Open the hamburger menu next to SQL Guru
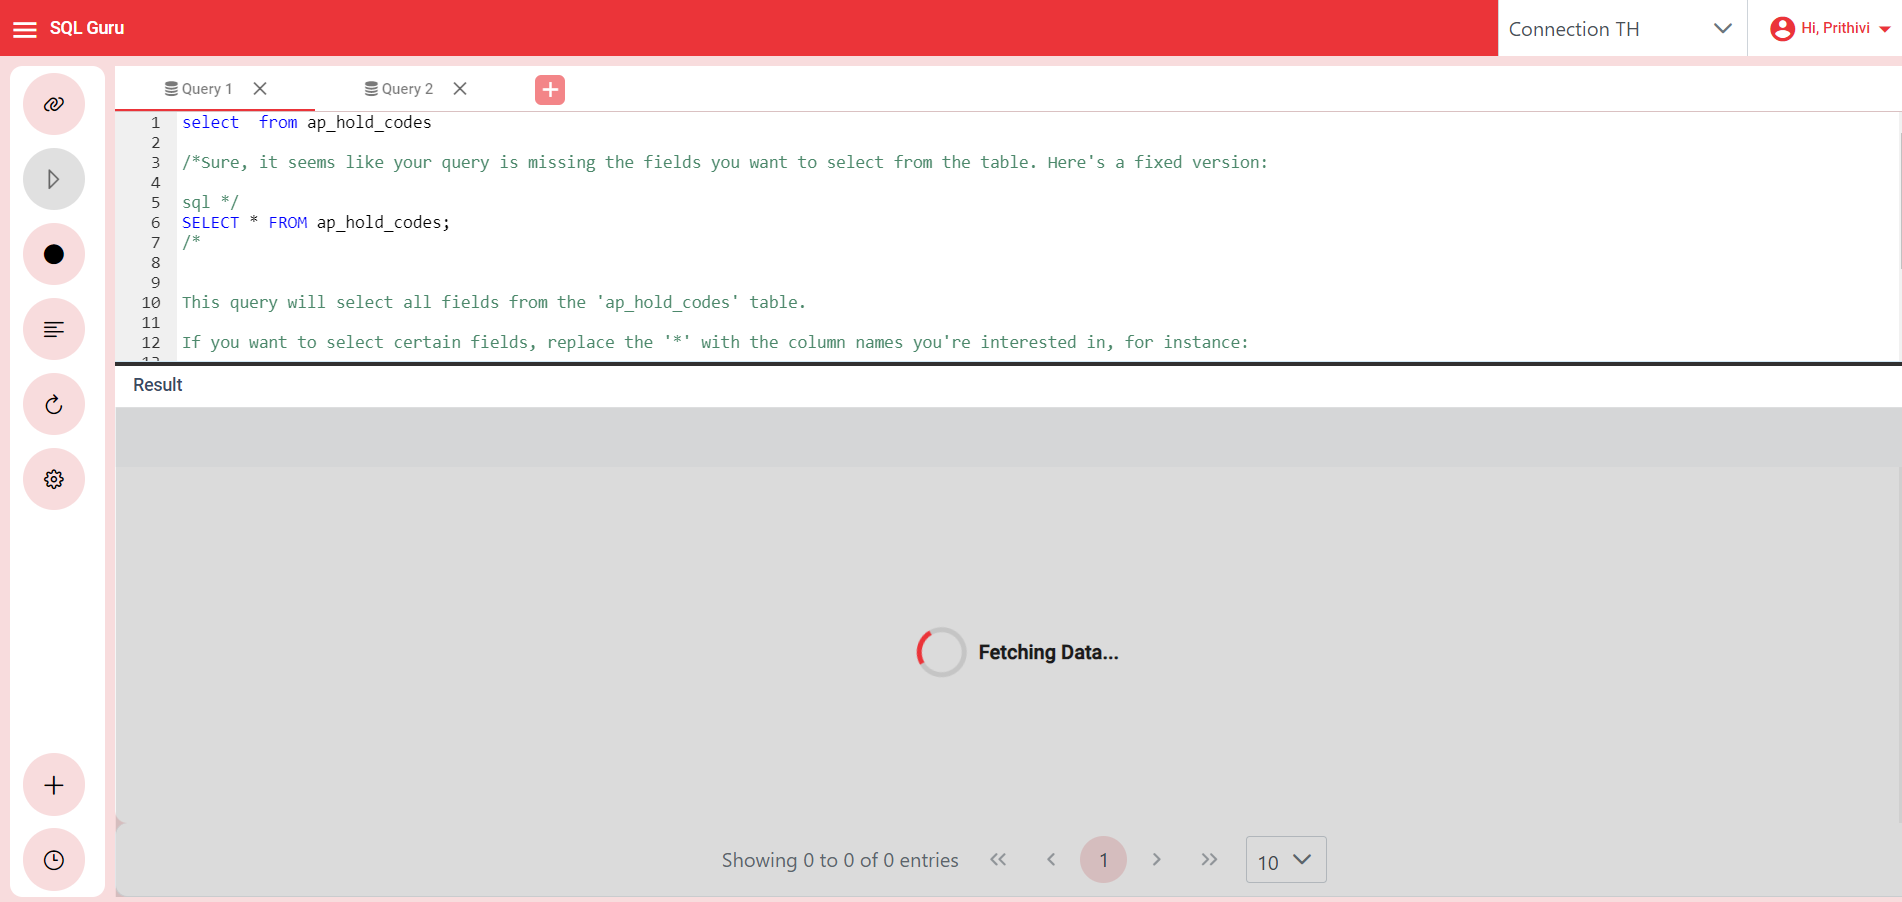Image resolution: width=1902 pixels, height=902 pixels. 25,29
